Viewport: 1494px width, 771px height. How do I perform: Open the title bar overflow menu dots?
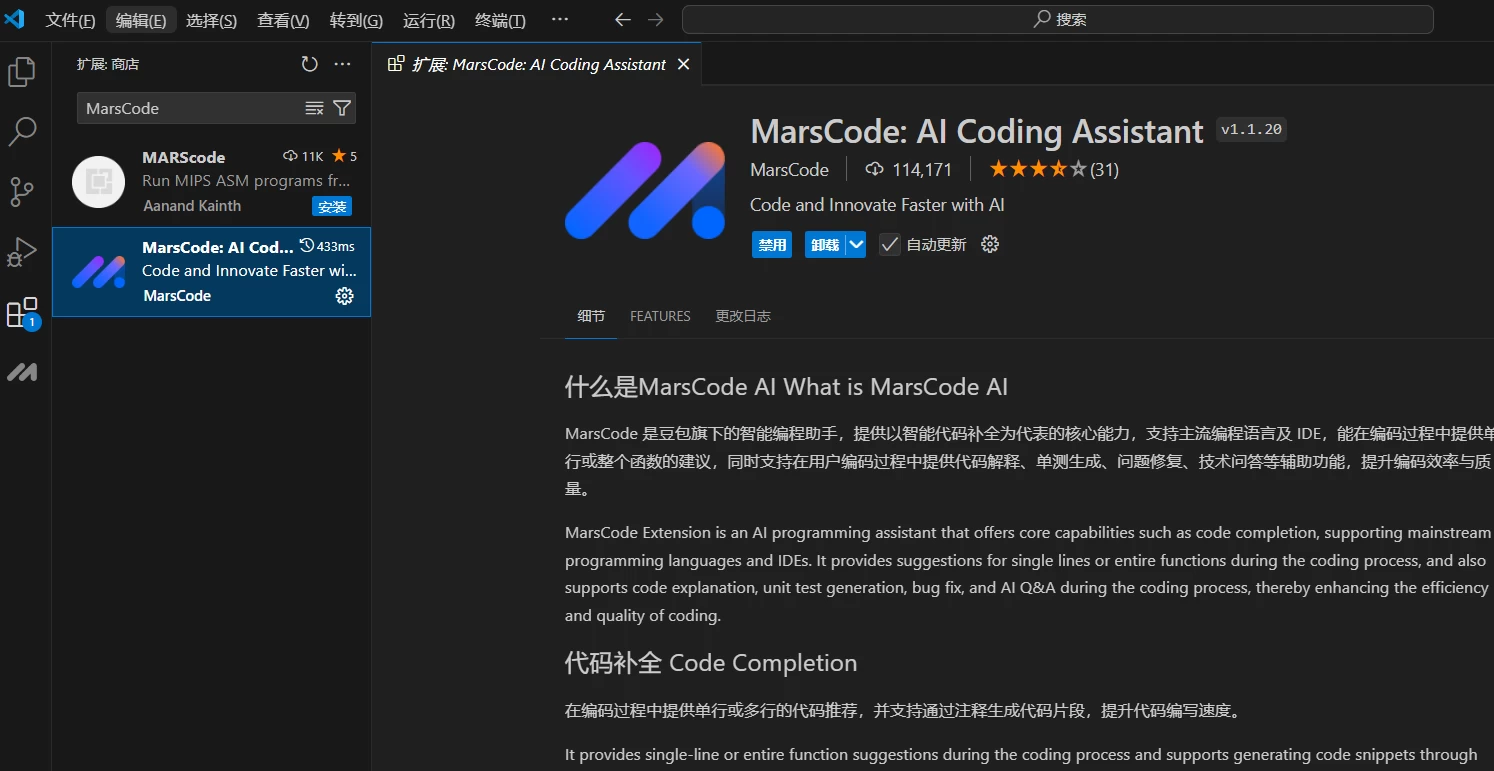pyautogui.click(x=559, y=19)
